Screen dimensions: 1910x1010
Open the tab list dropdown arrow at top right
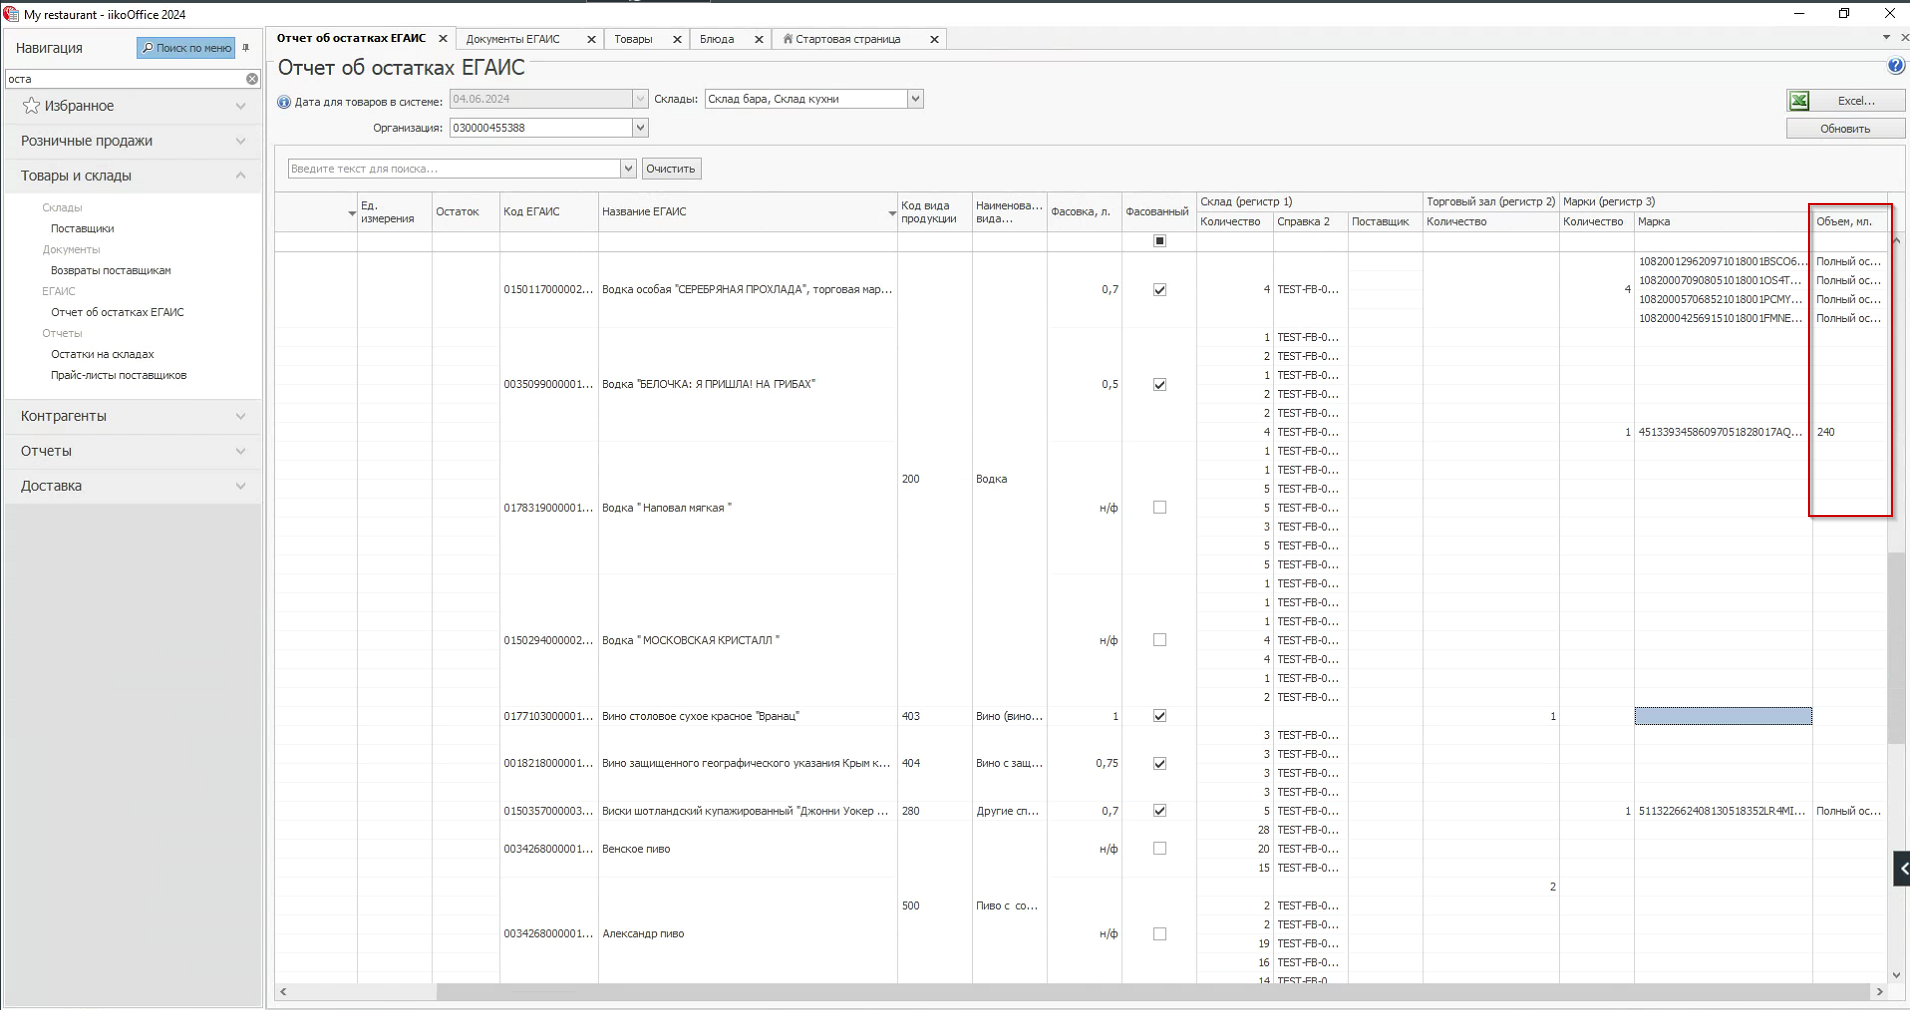coord(1886,37)
